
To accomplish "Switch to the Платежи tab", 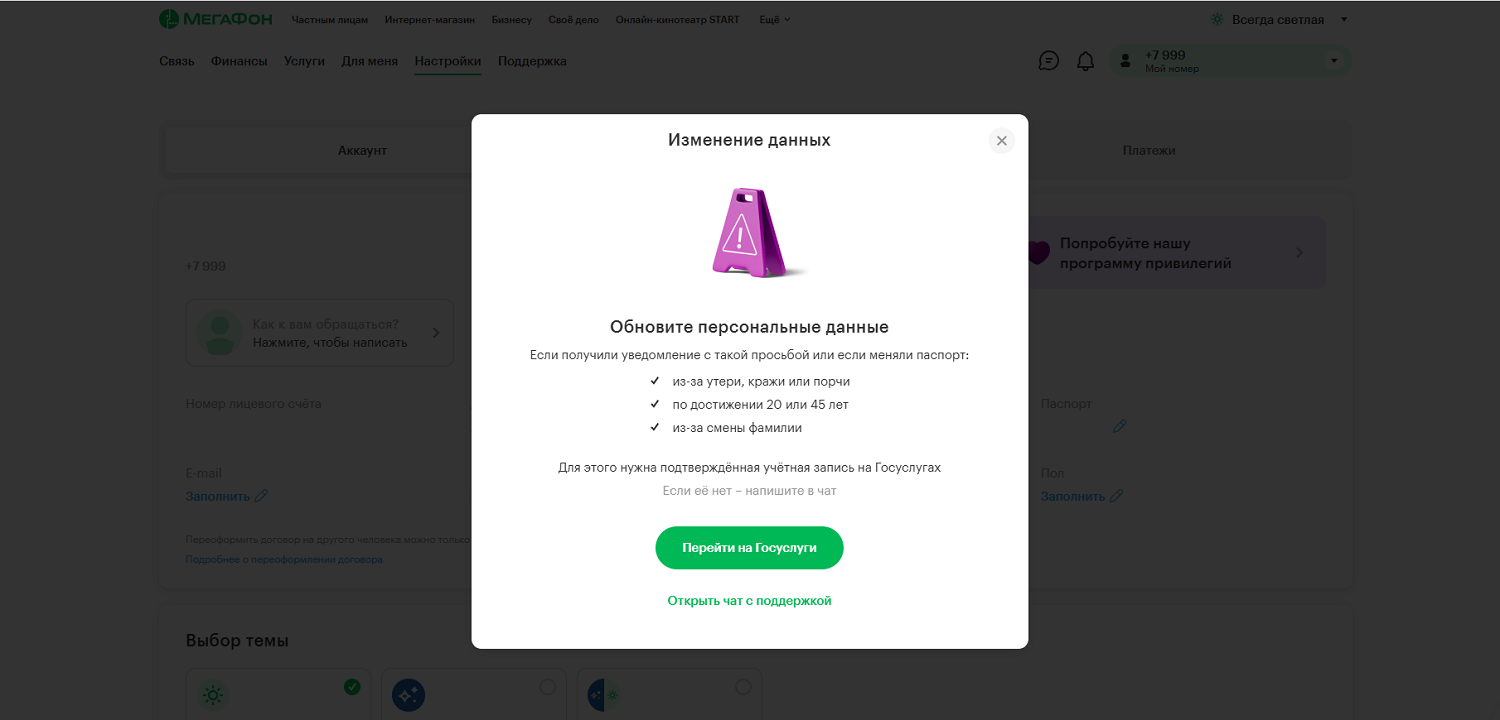I will (1149, 151).
